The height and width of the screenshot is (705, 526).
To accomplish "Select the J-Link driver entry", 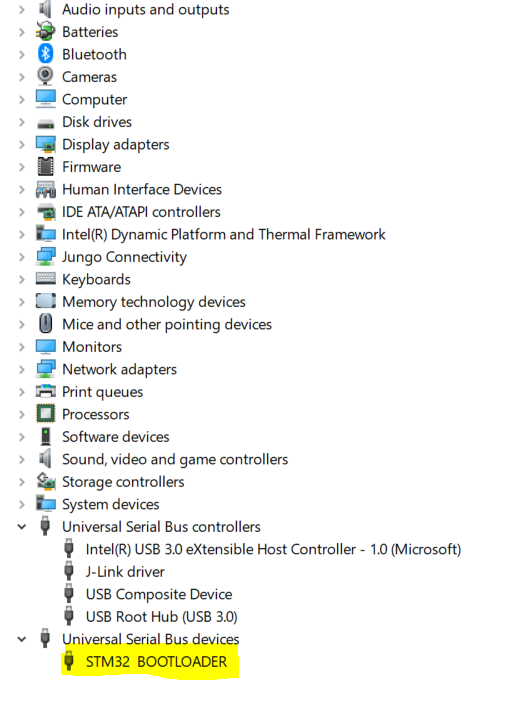I will 125,571.
